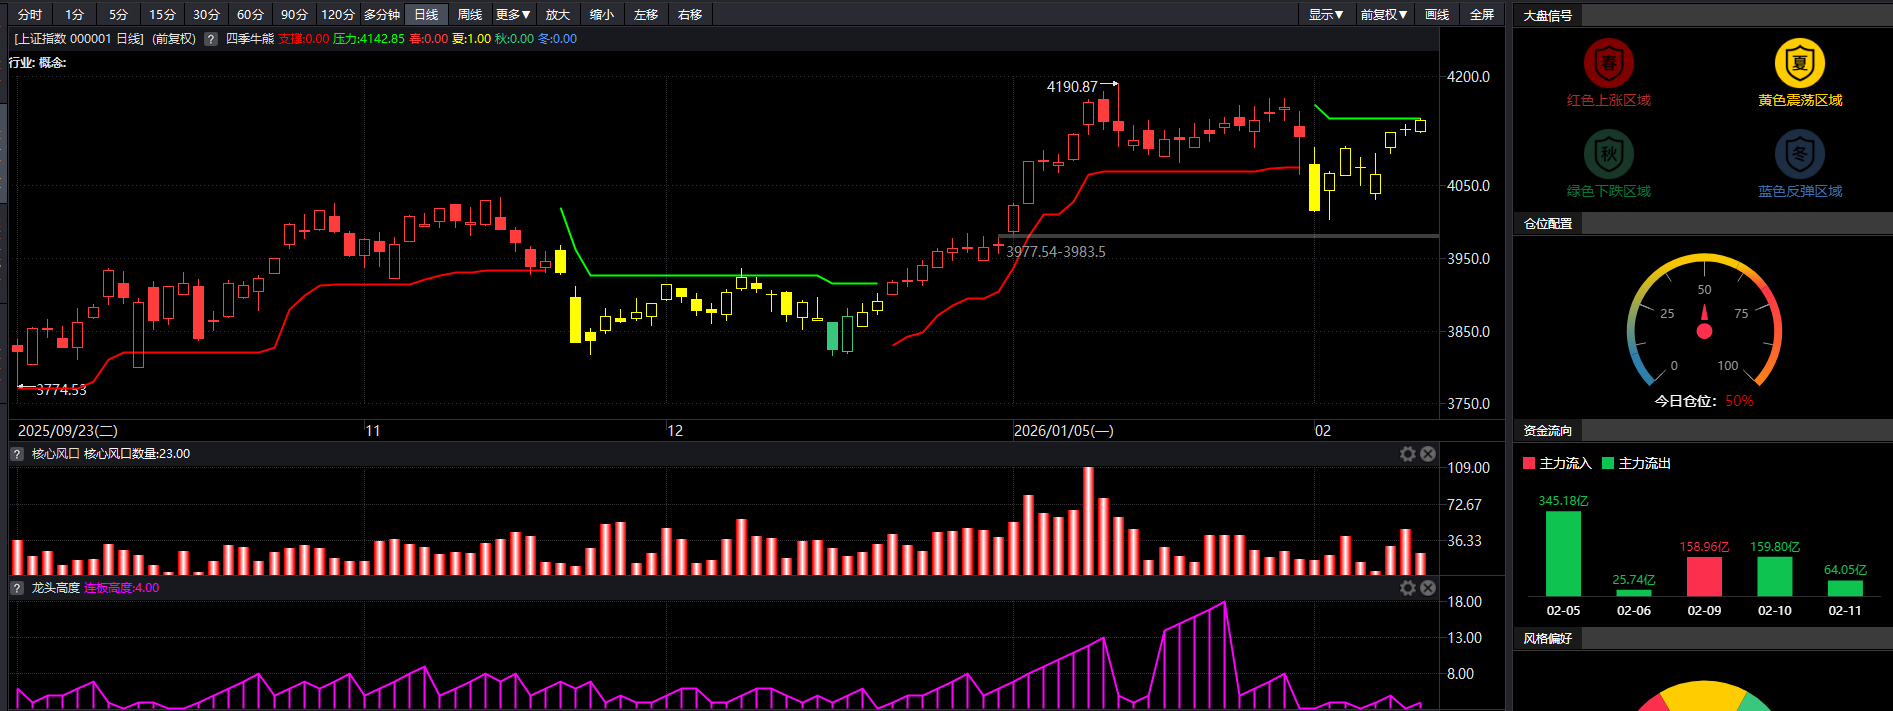Select the 60分 timeframe tab
This screenshot has width=1893, height=711.
pyautogui.click(x=250, y=14)
